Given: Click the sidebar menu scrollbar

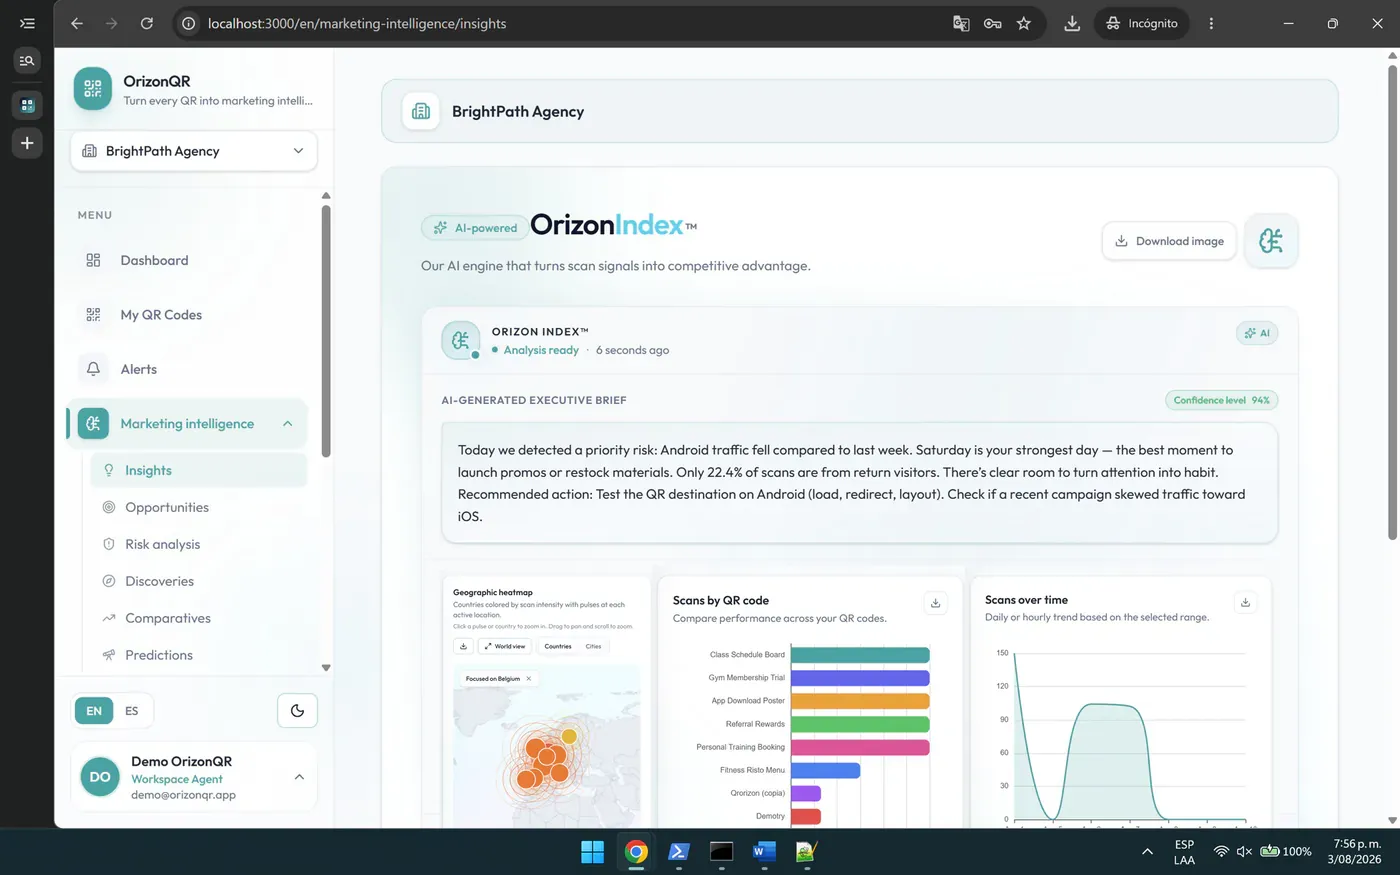Looking at the screenshot, I should [x=326, y=330].
